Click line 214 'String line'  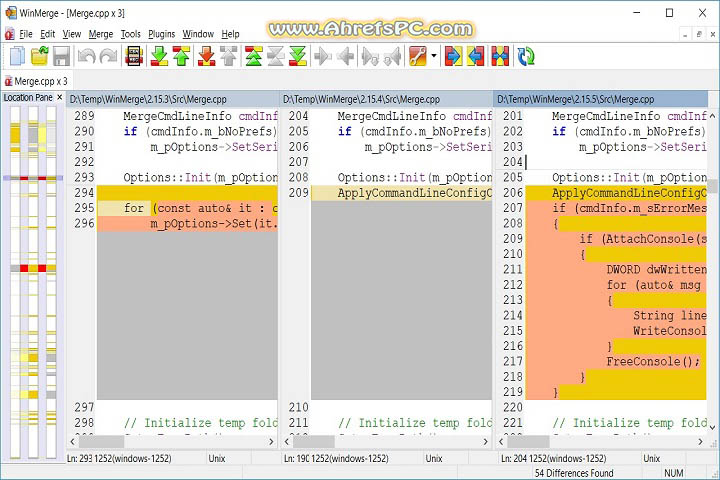click(x=669, y=316)
